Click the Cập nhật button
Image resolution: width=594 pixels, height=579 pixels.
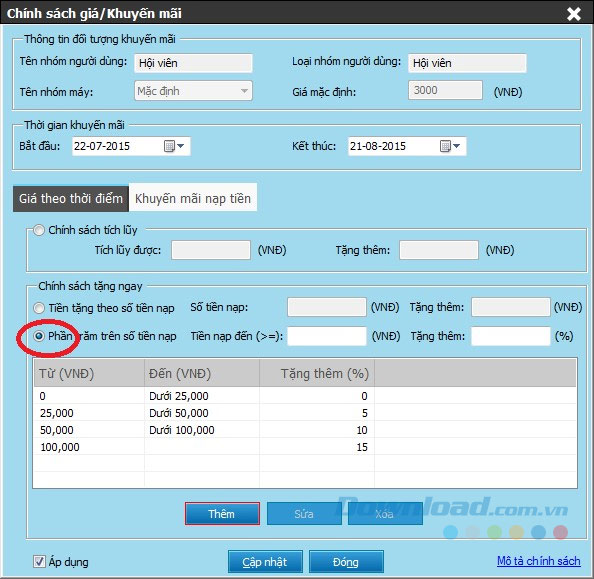point(265,562)
